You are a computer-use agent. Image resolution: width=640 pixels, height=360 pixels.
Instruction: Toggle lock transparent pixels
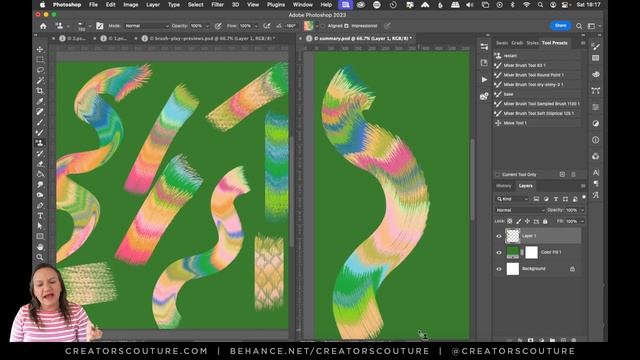510,221
